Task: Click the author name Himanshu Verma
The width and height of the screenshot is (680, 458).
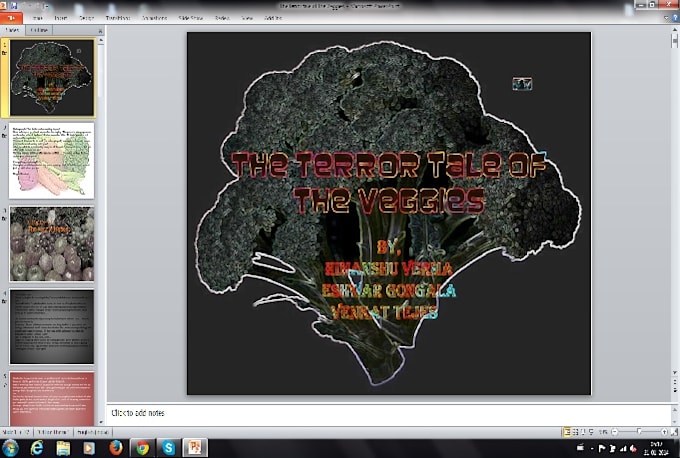Action: tap(389, 269)
